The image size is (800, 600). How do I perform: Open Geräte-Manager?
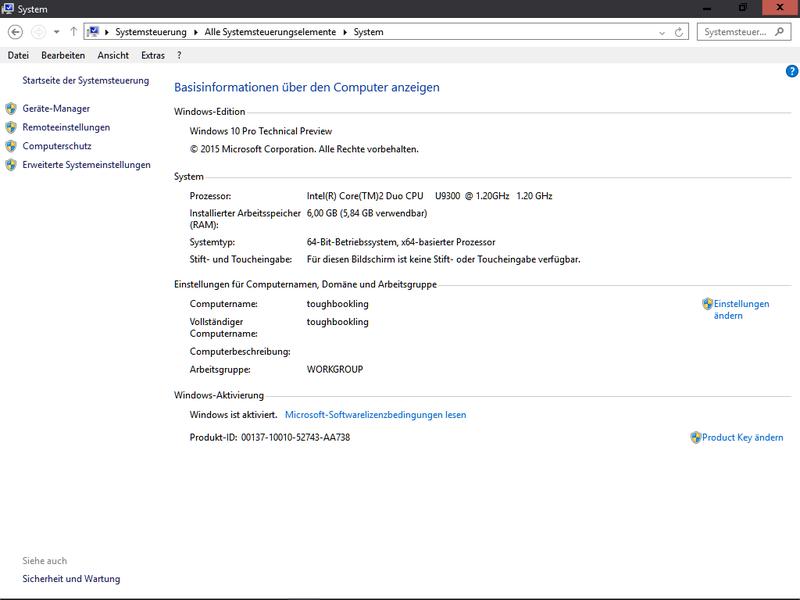[x=56, y=109]
